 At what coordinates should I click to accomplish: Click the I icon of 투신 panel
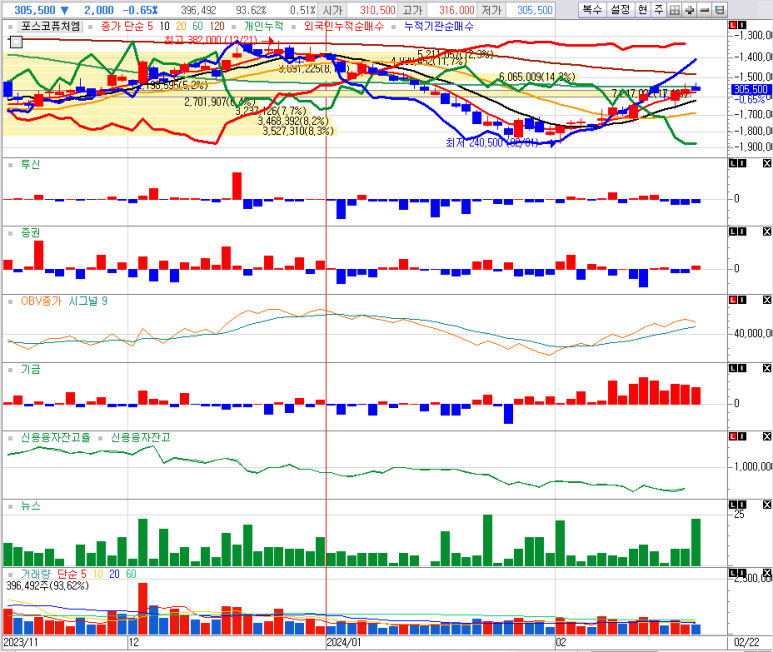click(742, 163)
